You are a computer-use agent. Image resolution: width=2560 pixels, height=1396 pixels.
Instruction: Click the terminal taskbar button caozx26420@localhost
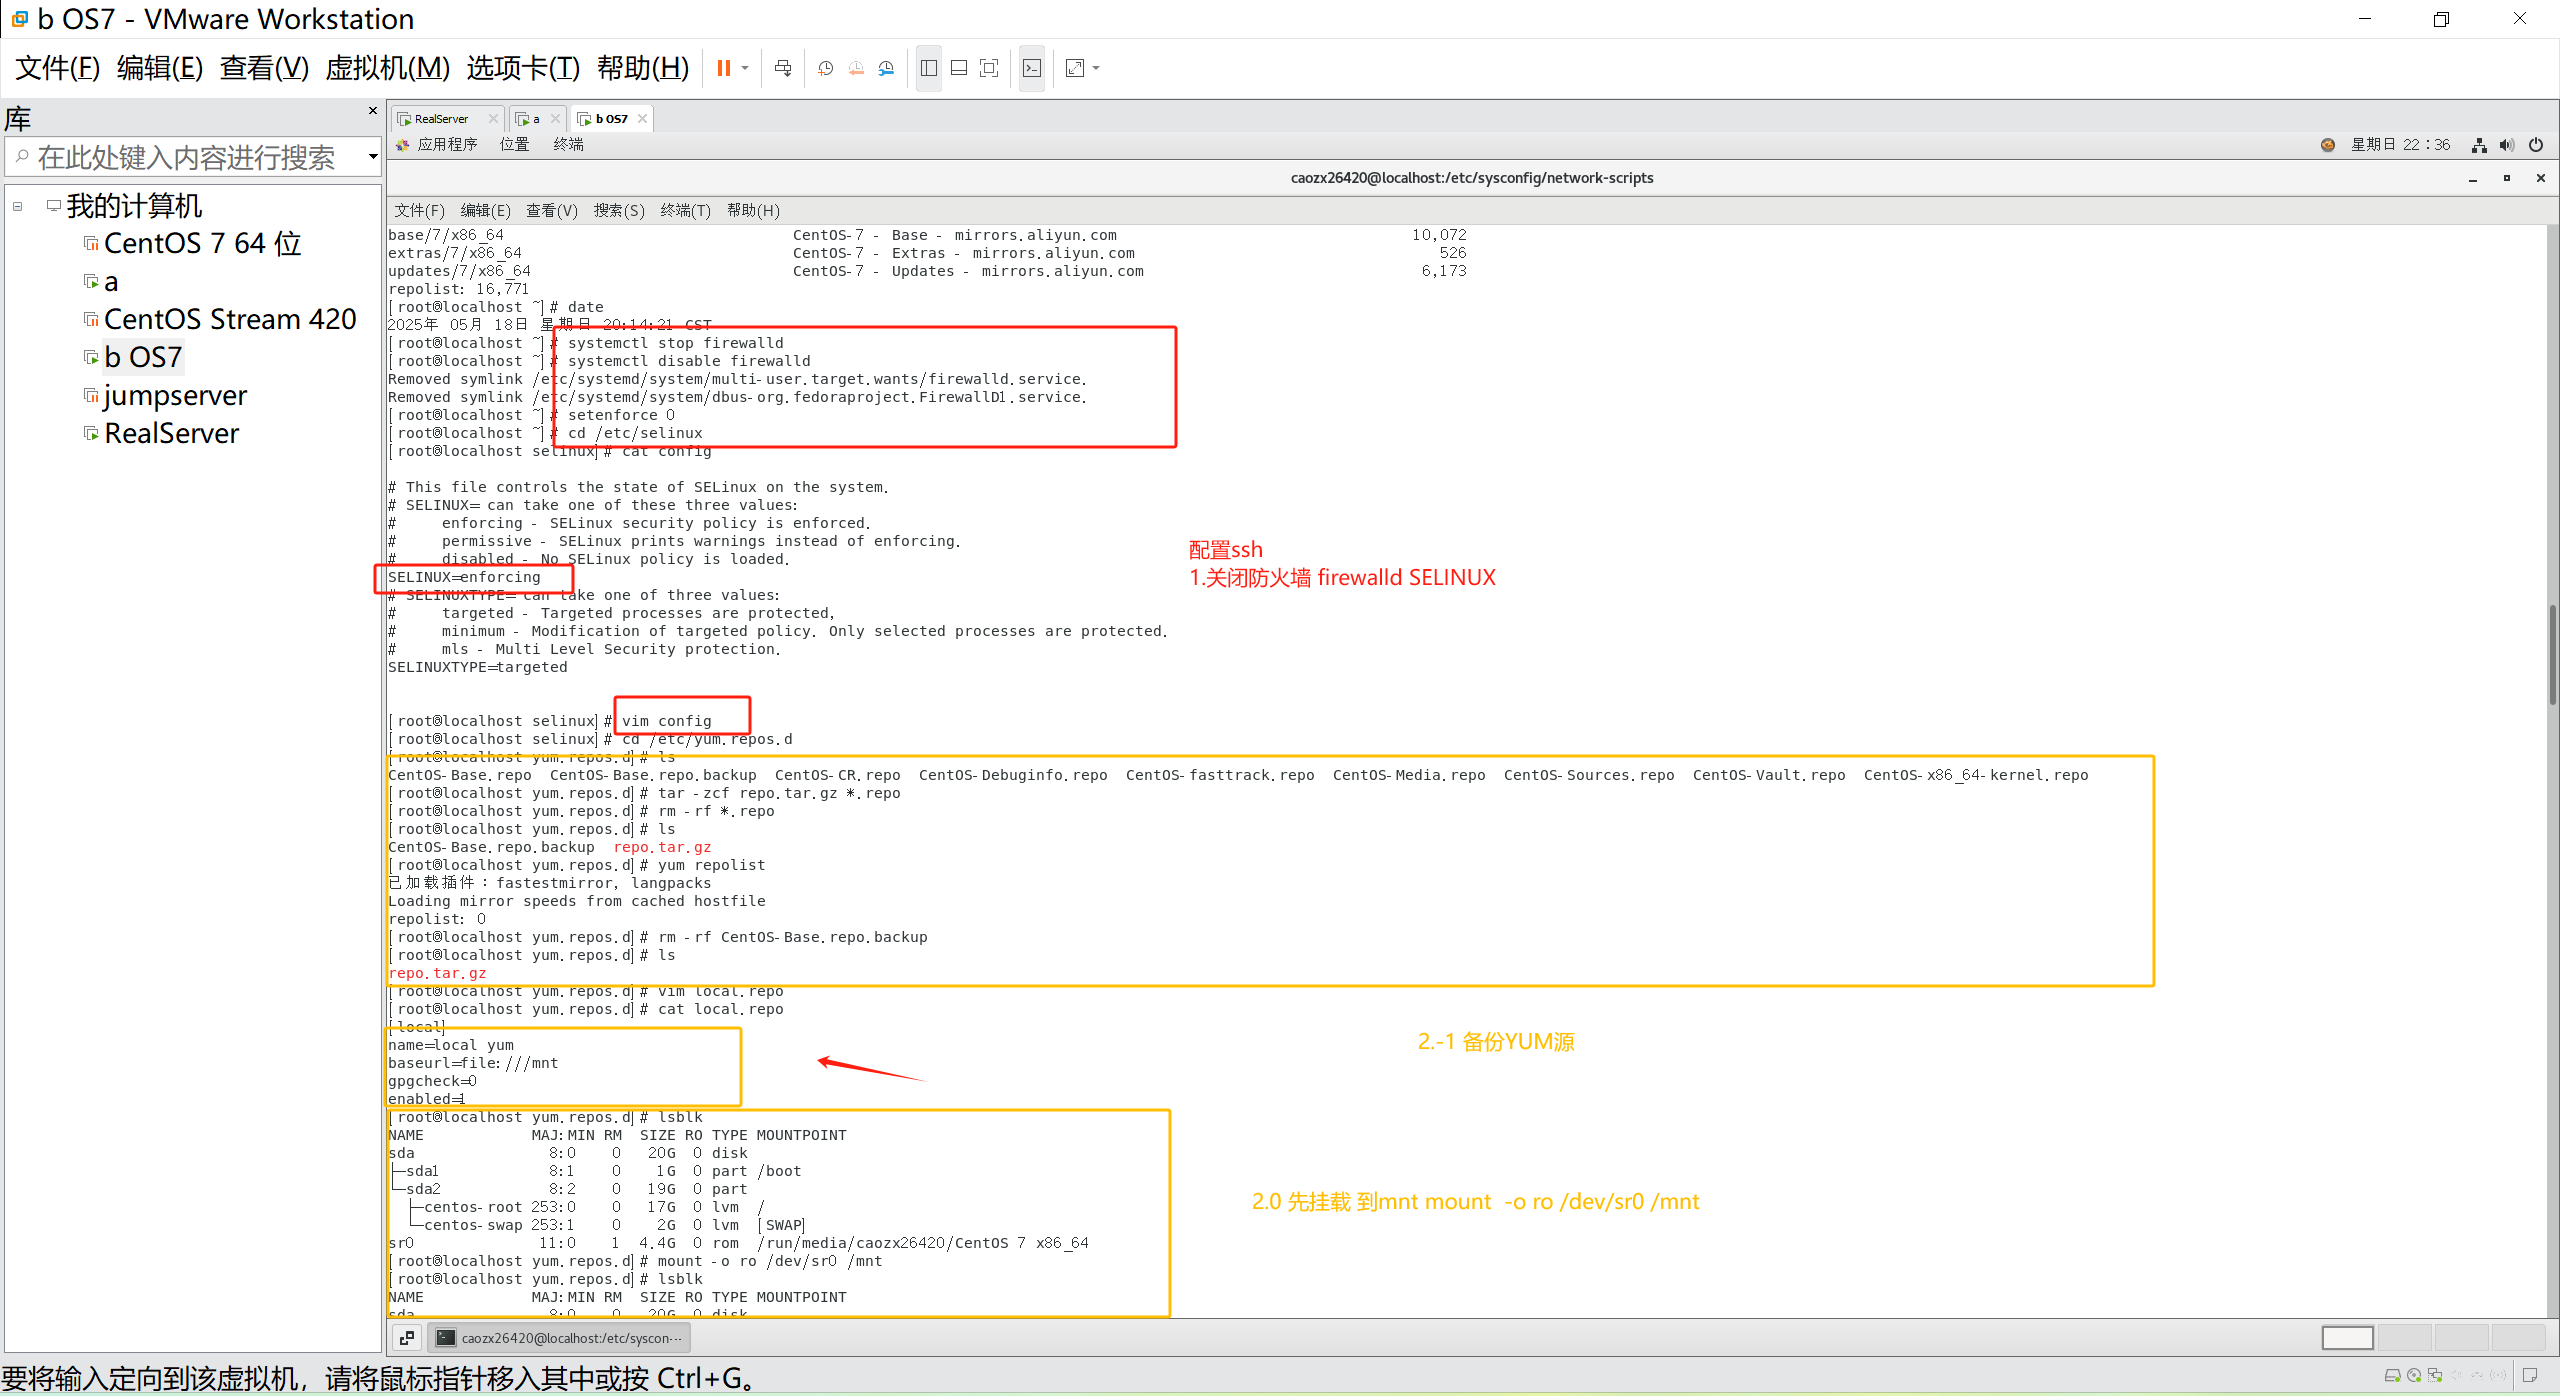point(560,1338)
